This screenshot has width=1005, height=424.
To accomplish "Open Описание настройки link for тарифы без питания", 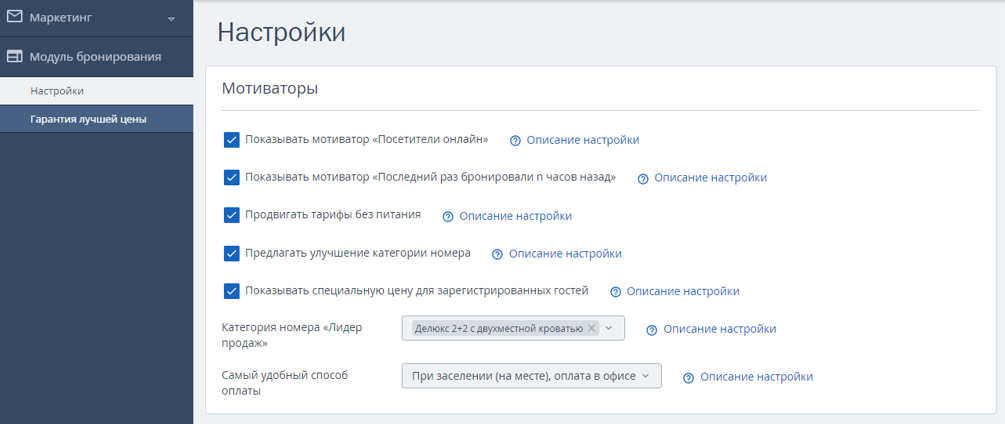I will pos(515,216).
